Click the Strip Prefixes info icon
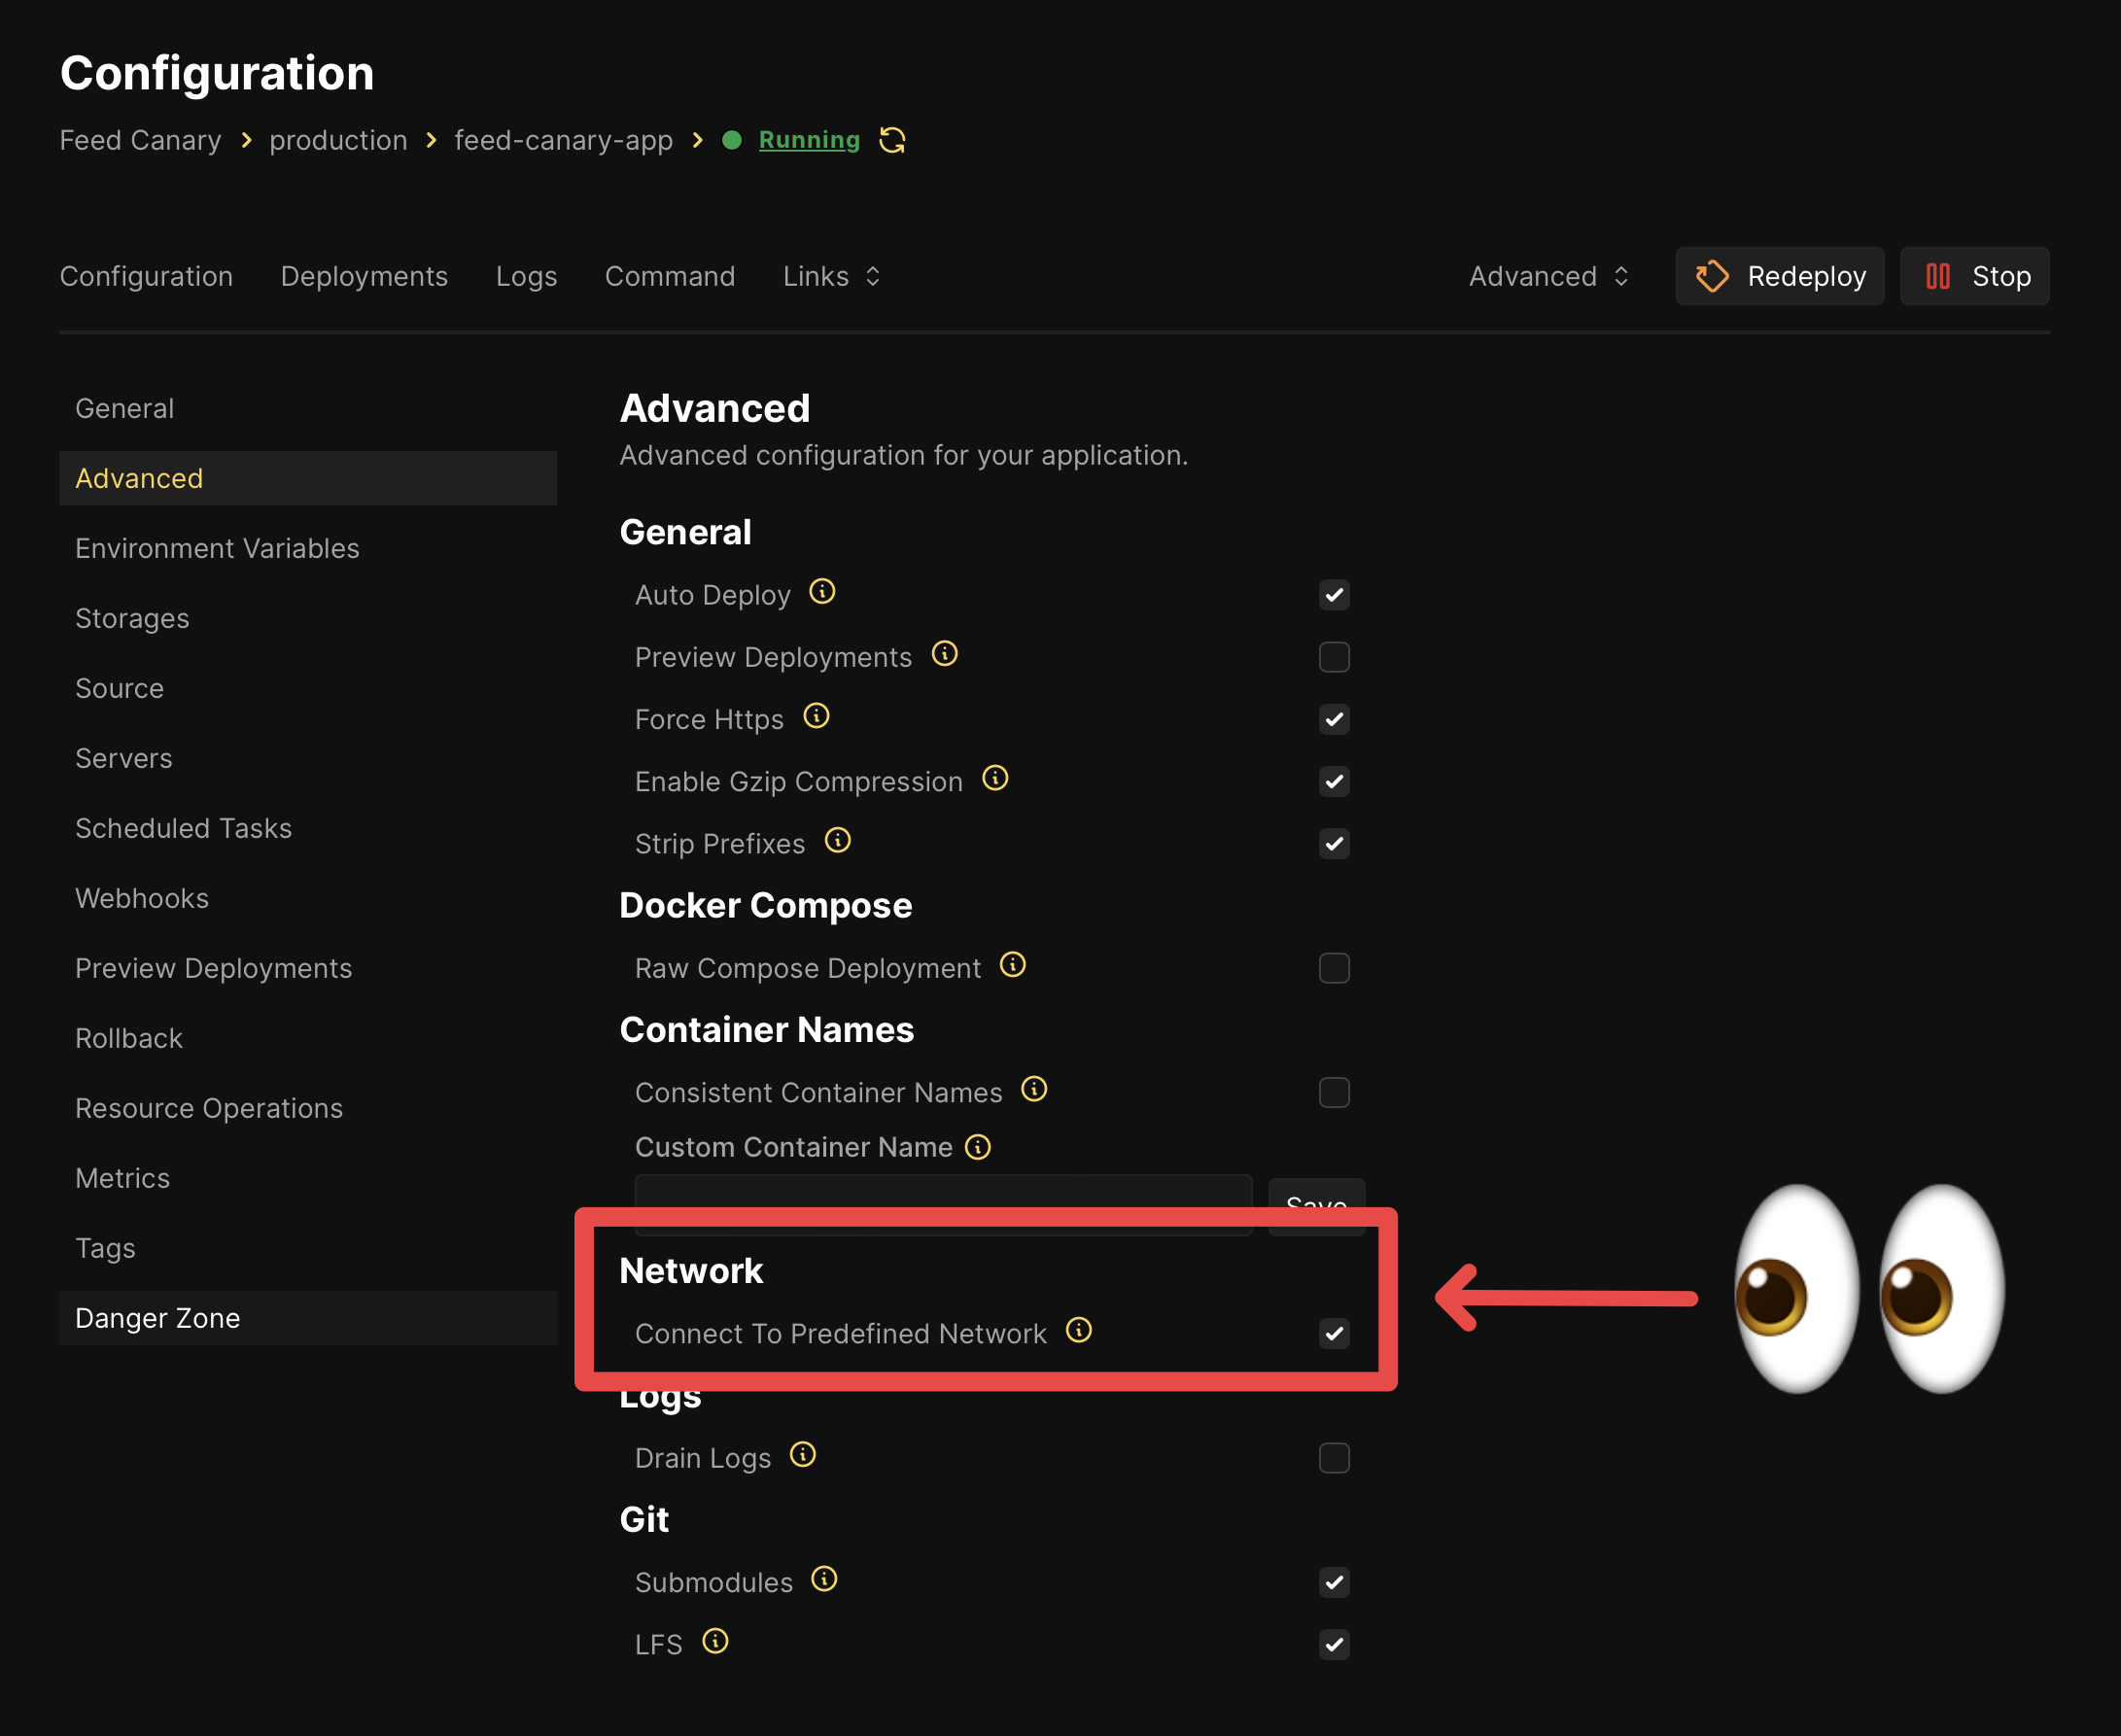The image size is (2121, 1736). coord(838,841)
